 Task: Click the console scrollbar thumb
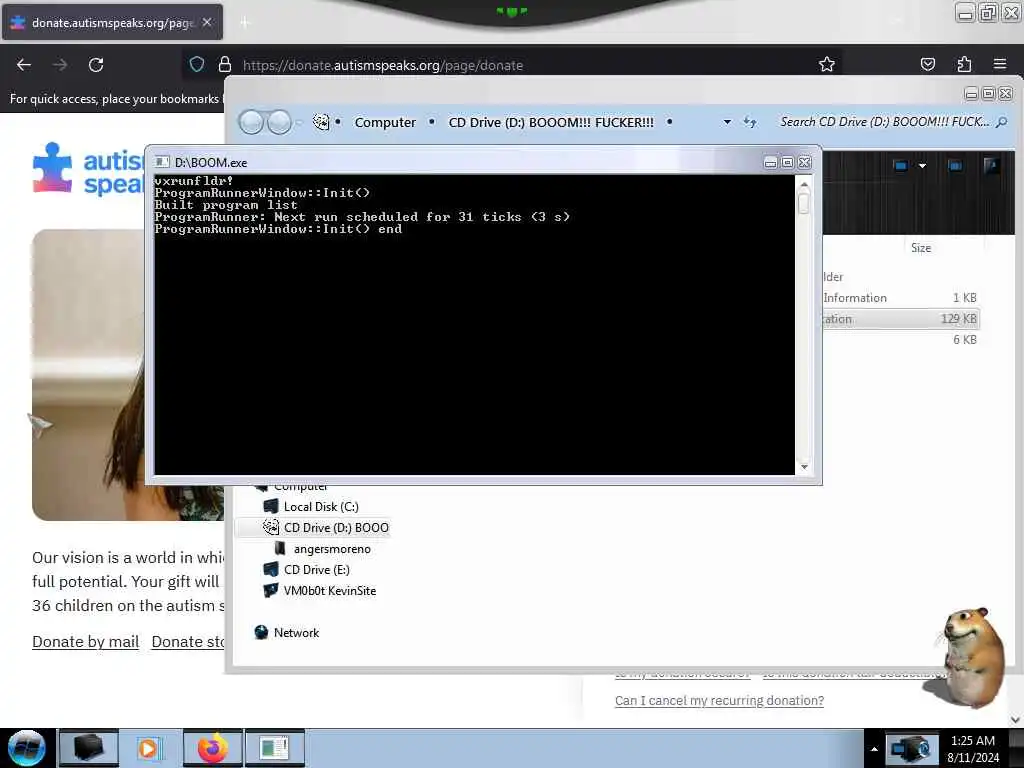(x=804, y=204)
